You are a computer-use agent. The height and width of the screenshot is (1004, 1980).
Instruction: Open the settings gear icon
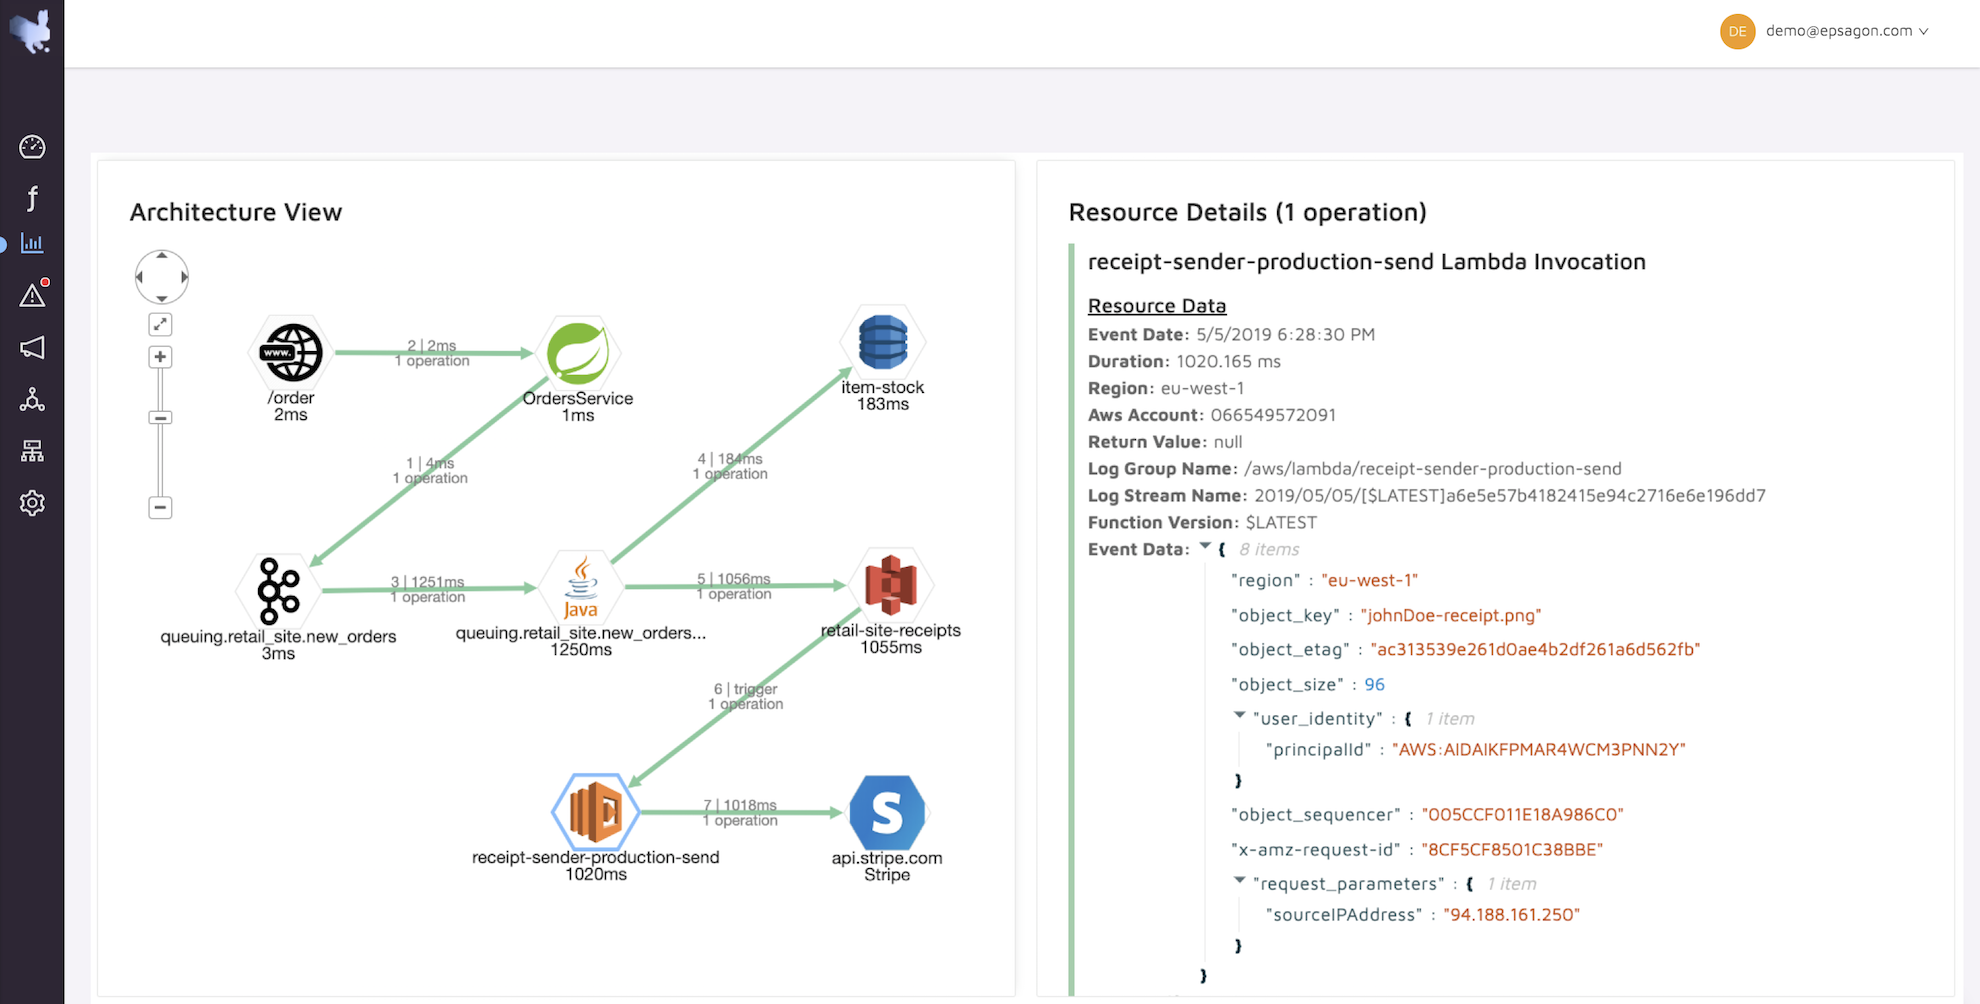click(x=32, y=503)
